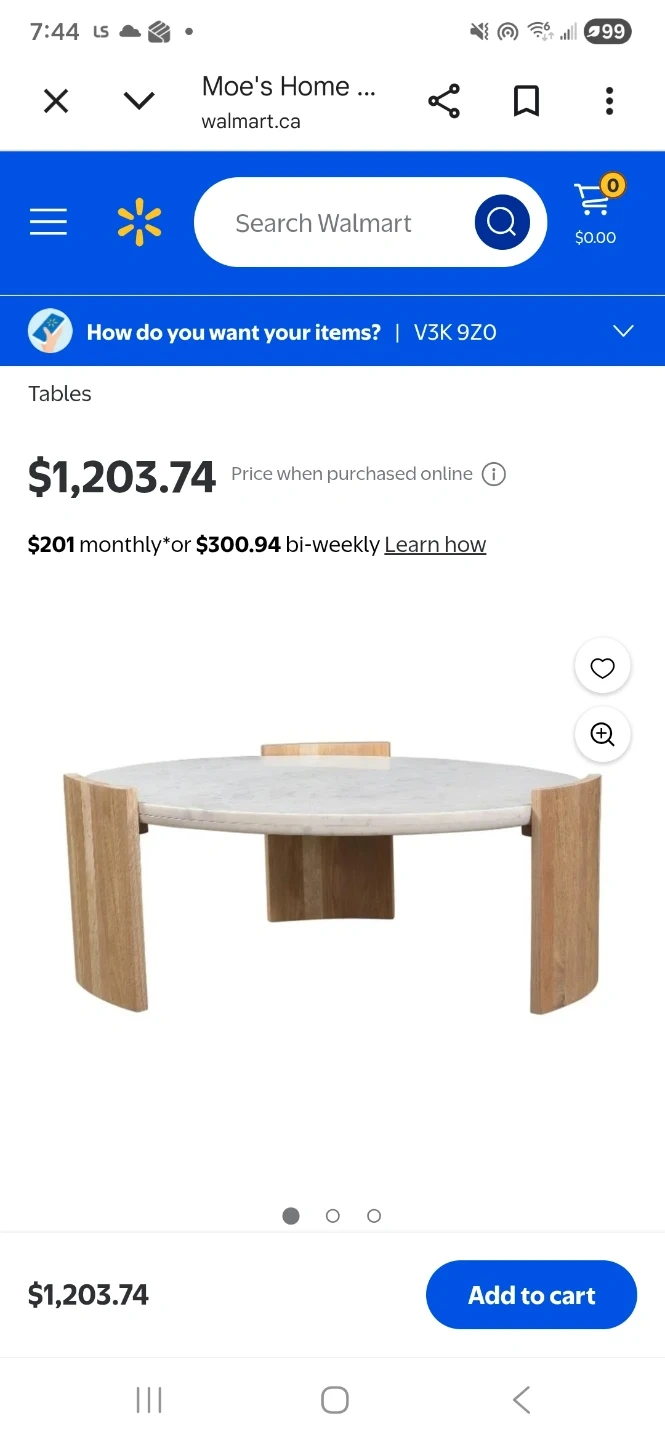The image size is (665, 1440).
Task: Select the first image carousel dot
Action: pos(291,1216)
